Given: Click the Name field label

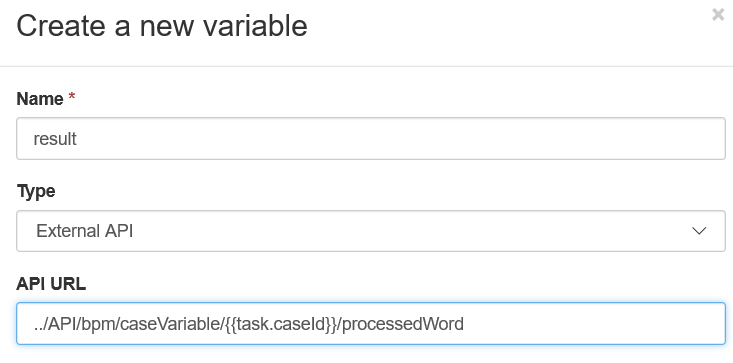Looking at the screenshot, I should (40, 99).
